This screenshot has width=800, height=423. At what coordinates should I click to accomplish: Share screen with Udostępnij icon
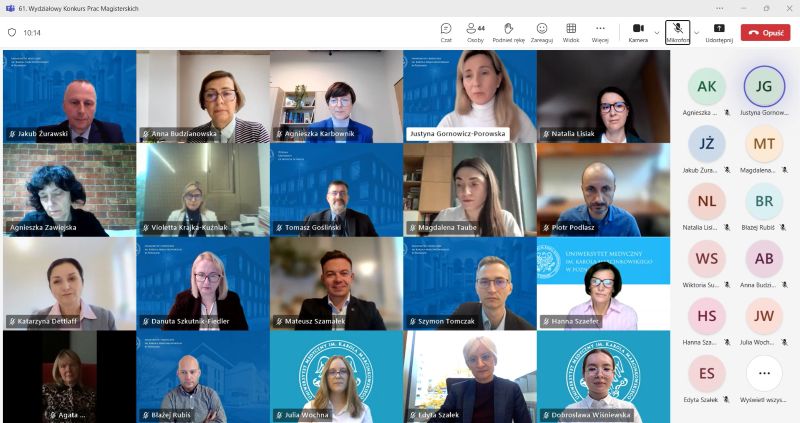(x=719, y=30)
